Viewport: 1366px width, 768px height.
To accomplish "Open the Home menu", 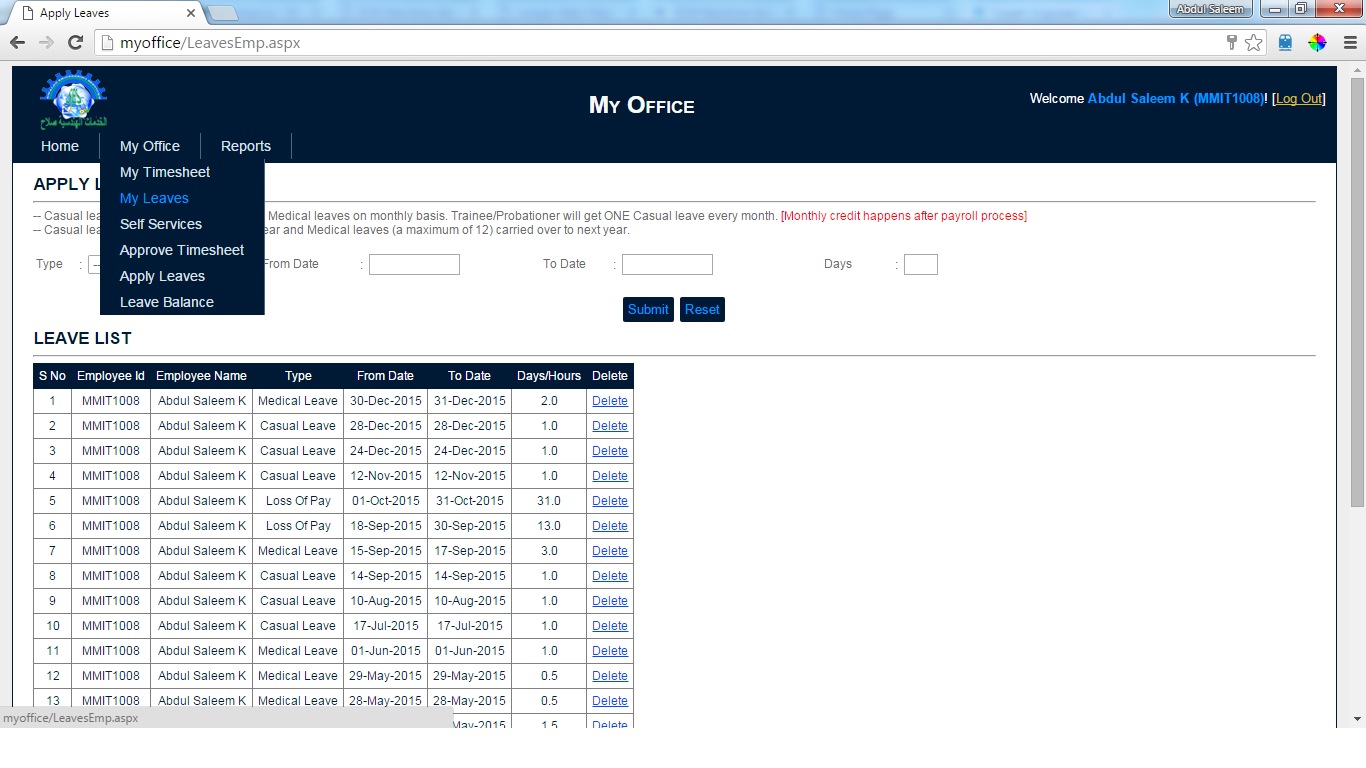I will 60,146.
